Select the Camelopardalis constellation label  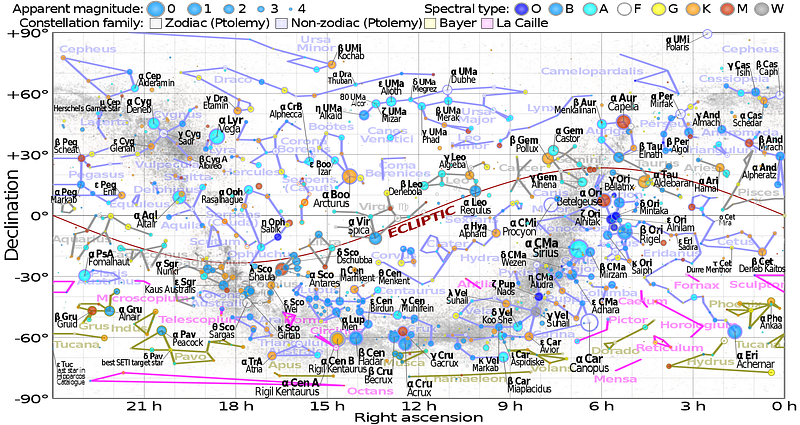592,71
